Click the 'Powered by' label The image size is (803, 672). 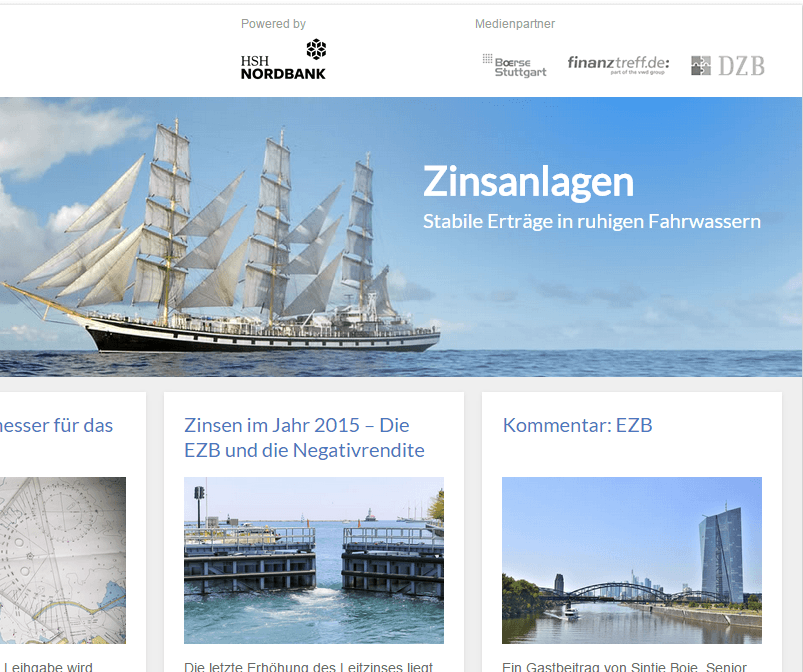coord(273,24)
